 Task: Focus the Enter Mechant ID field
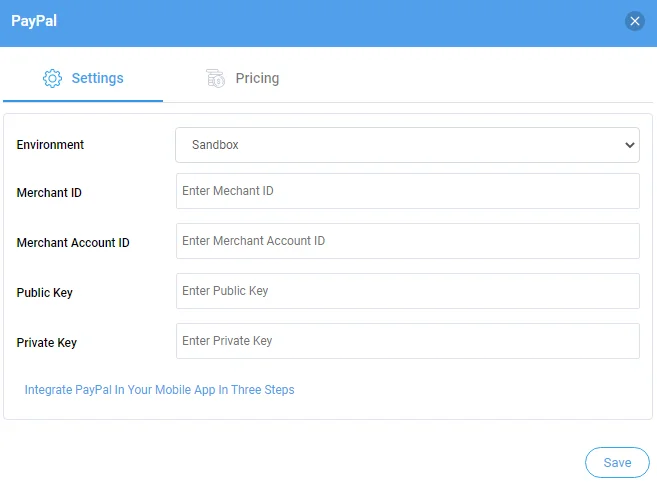(x=407, y=191)
